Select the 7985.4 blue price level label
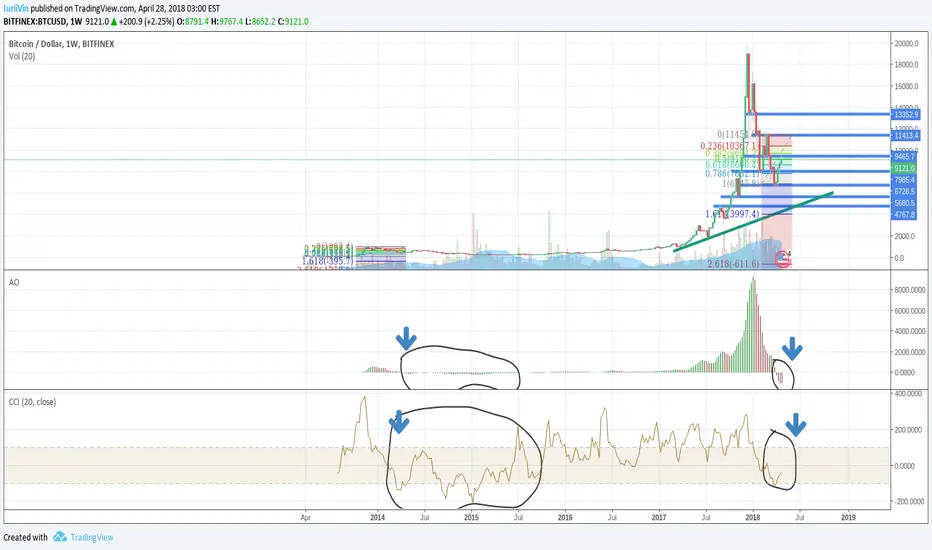Screen dimensions: 932x550 click(904, 180)
